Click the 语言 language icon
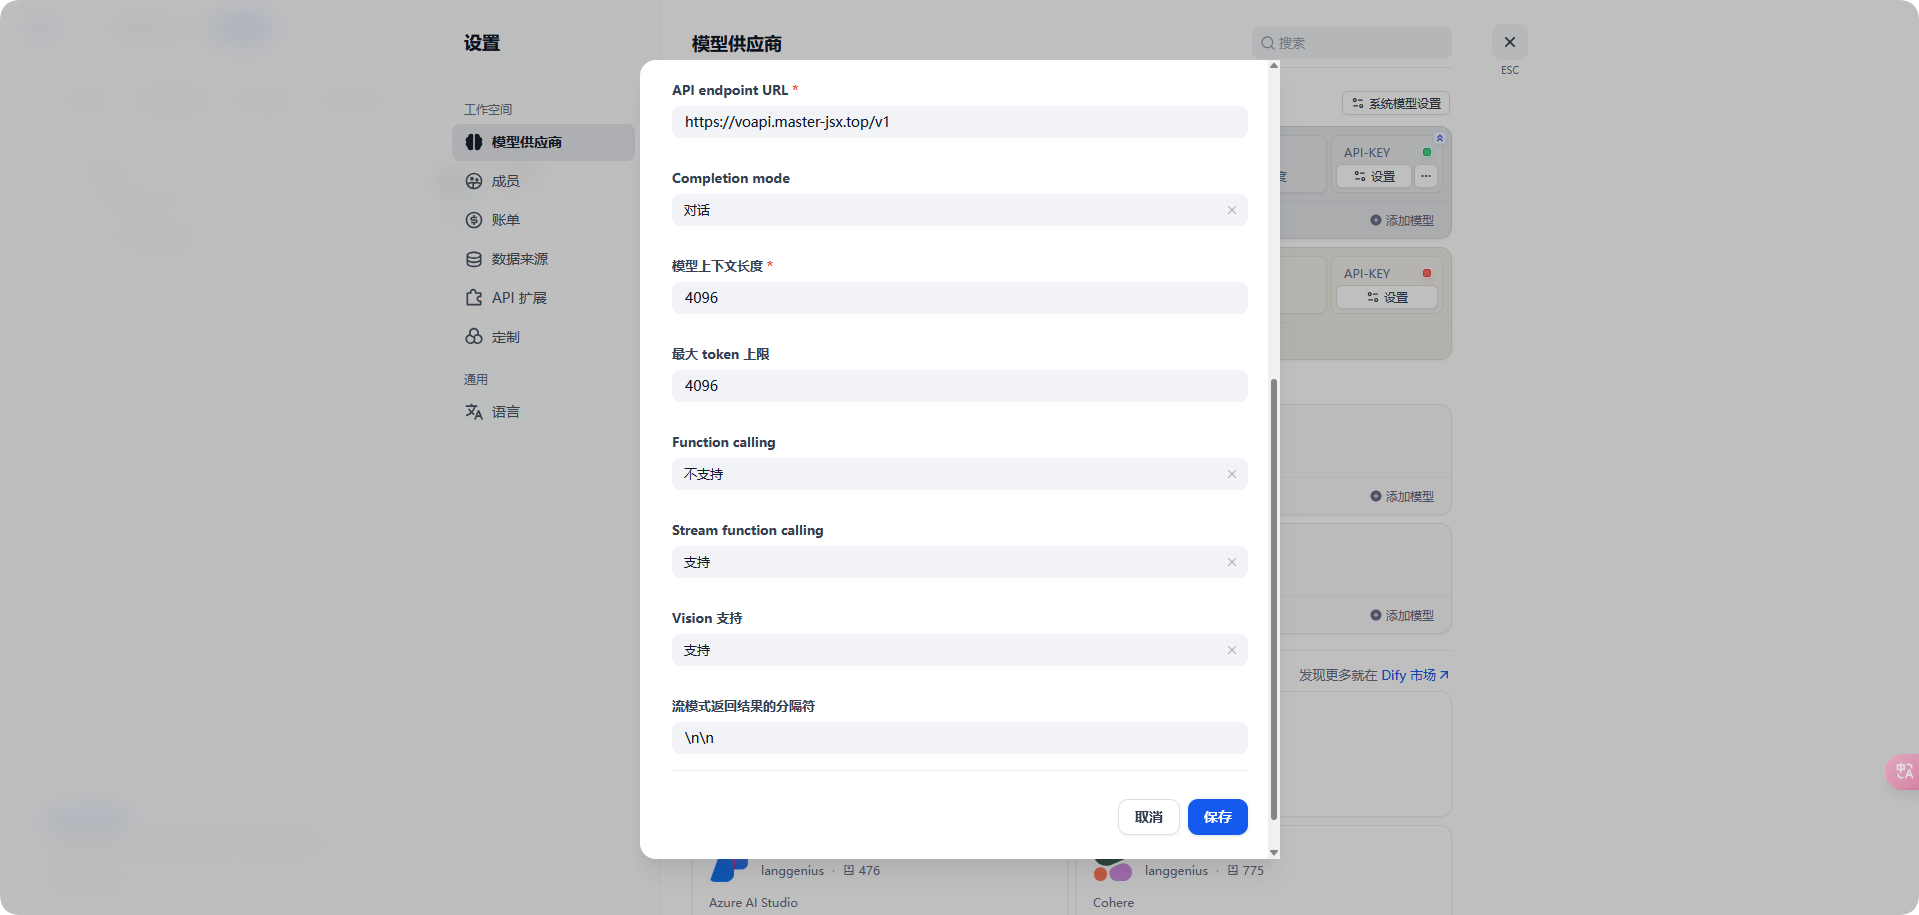 click(x=474, y=412)
